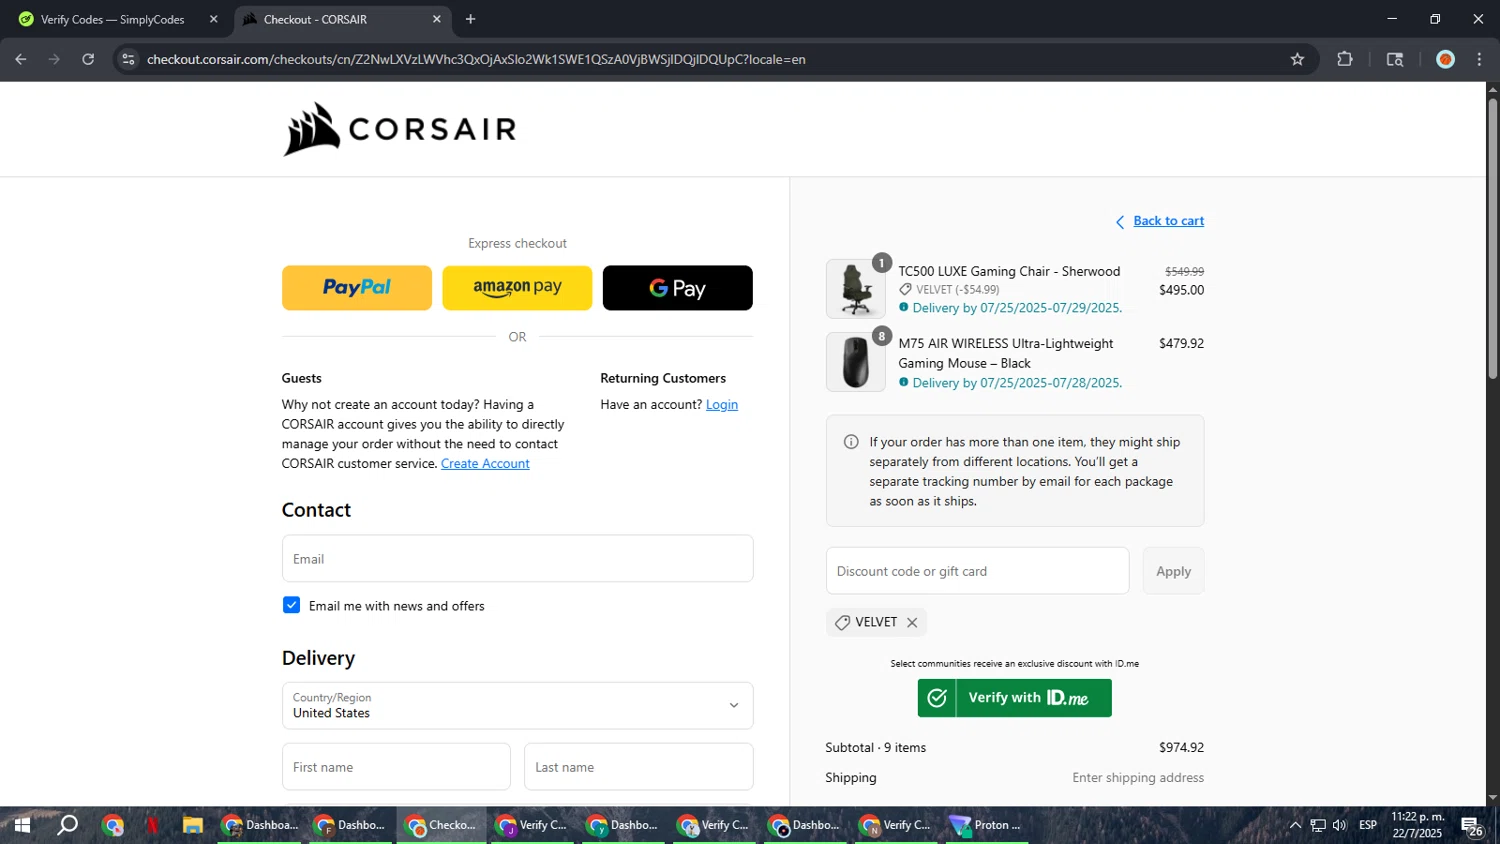
Task: Click the info icon in the shipping notice
Action: 851,442
